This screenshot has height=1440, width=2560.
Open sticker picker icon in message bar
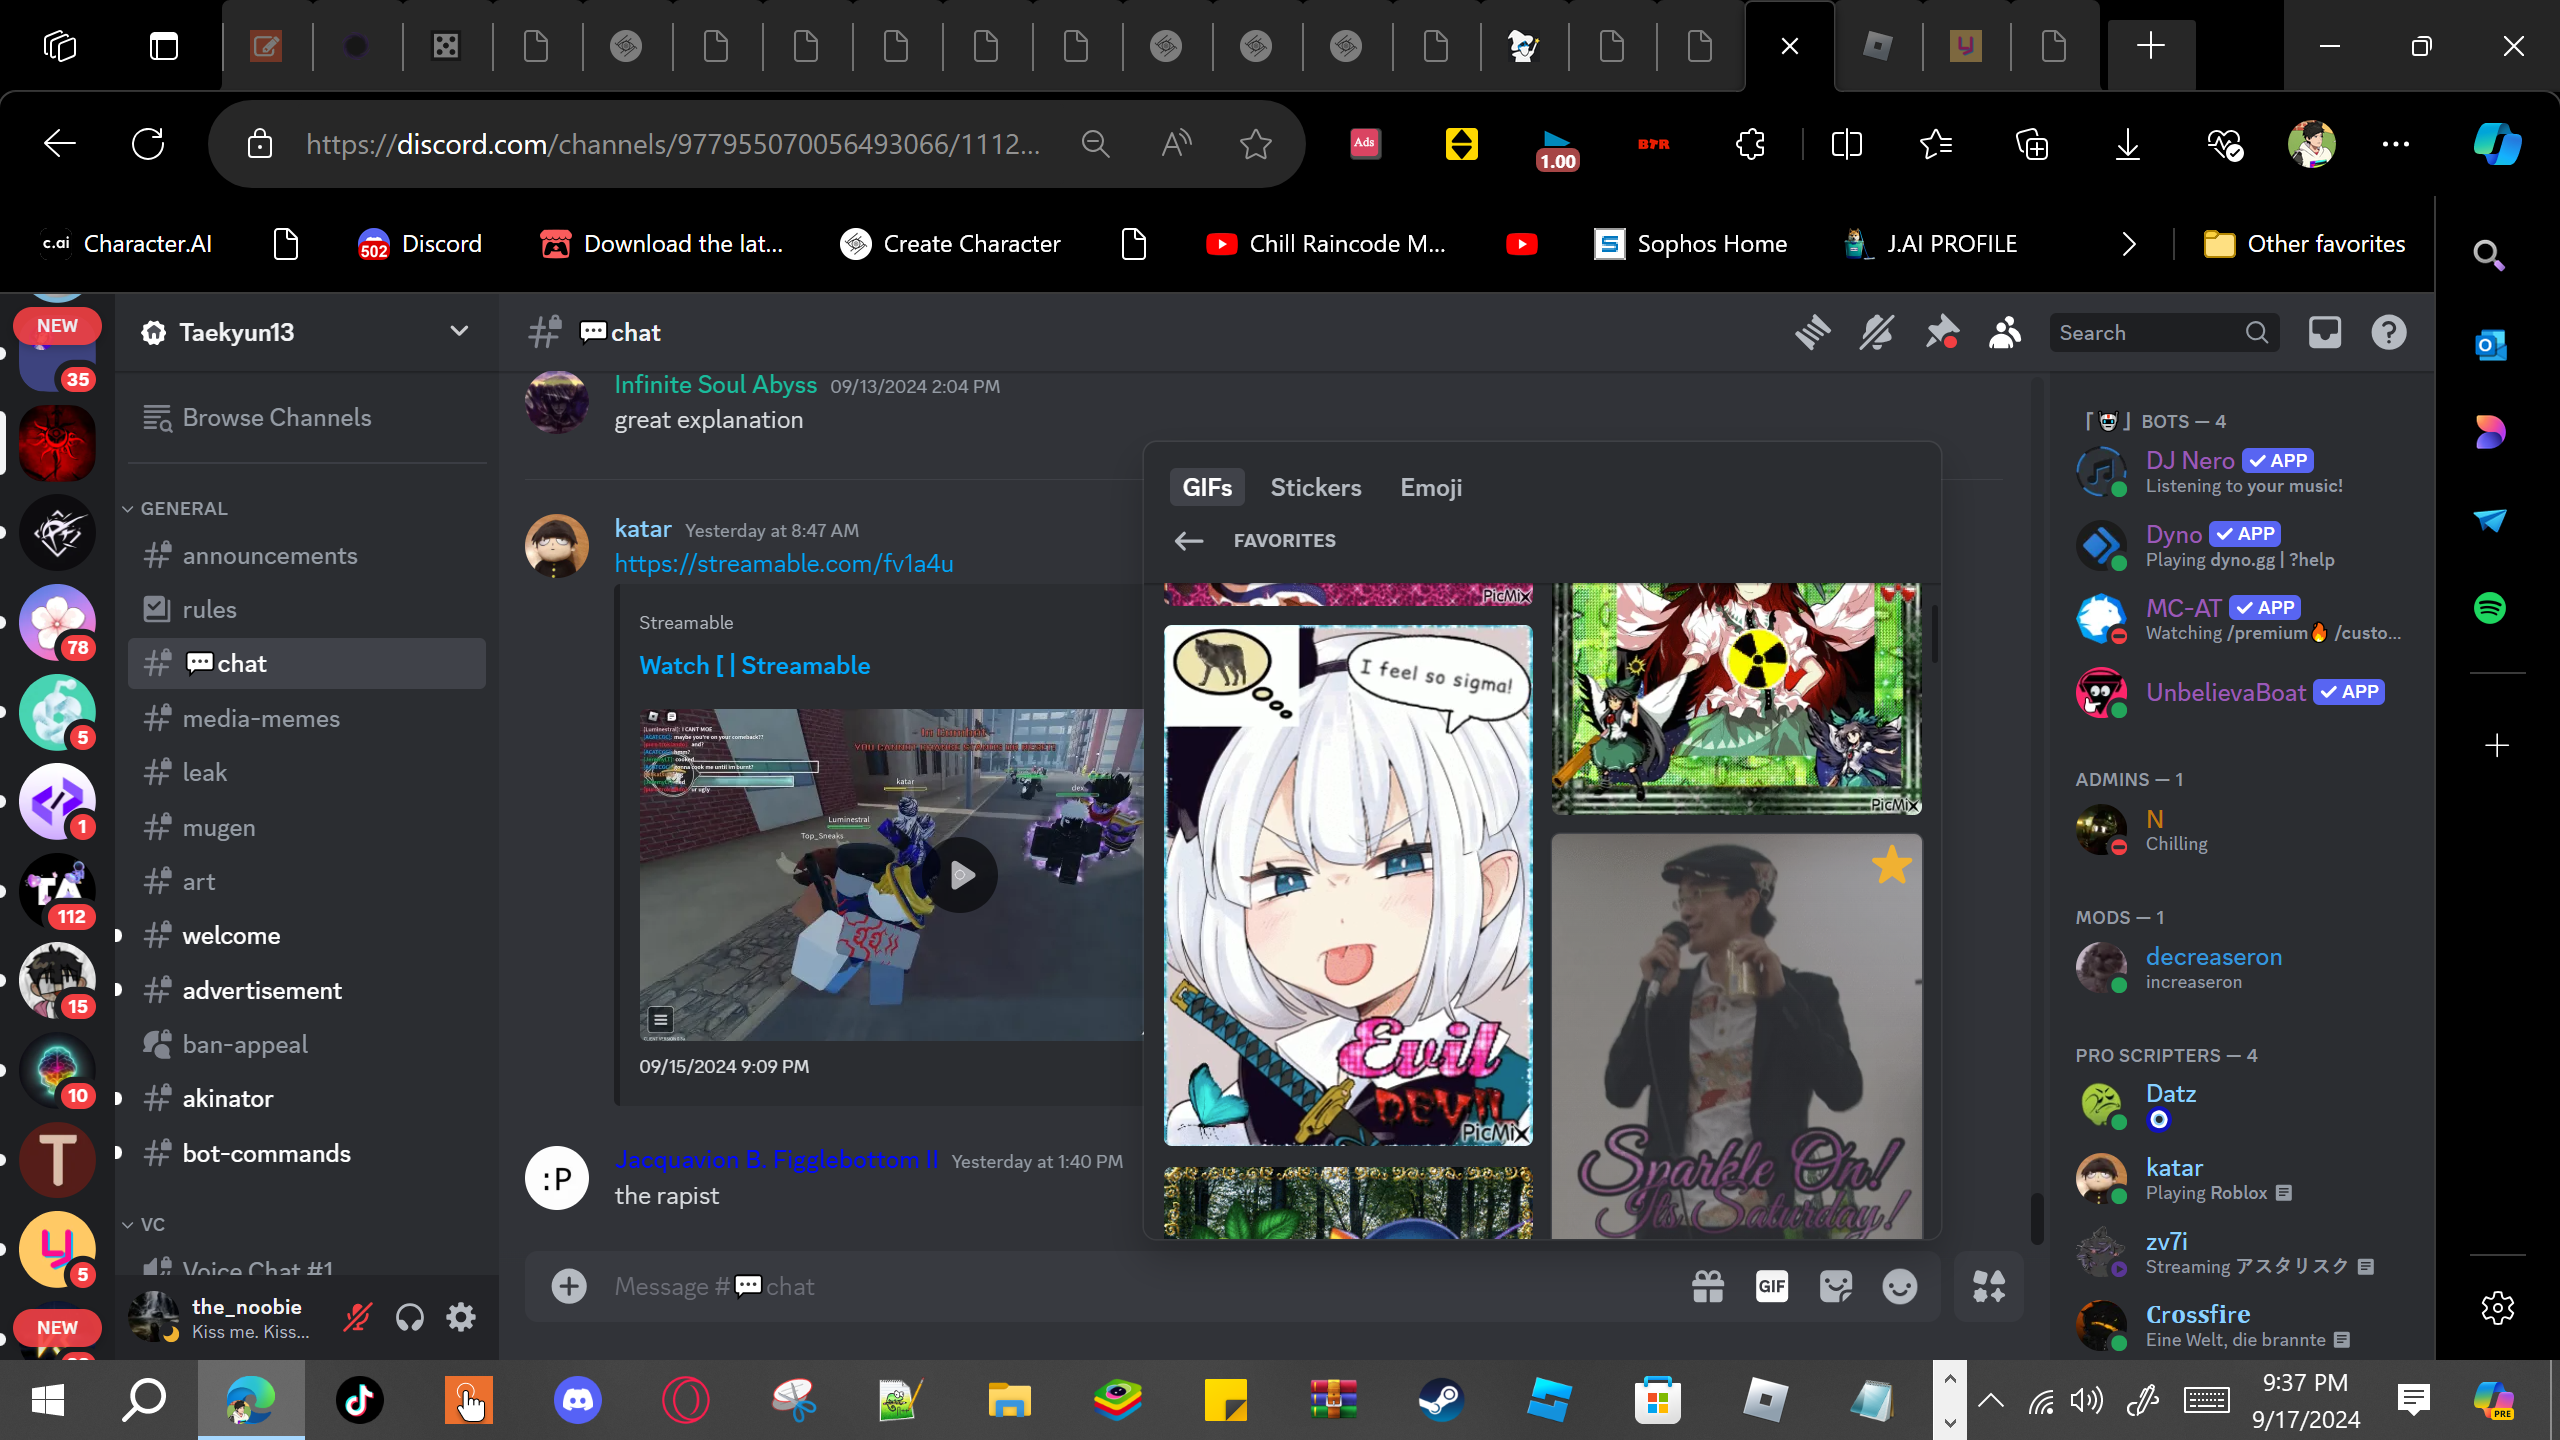coord(1836,1287)
